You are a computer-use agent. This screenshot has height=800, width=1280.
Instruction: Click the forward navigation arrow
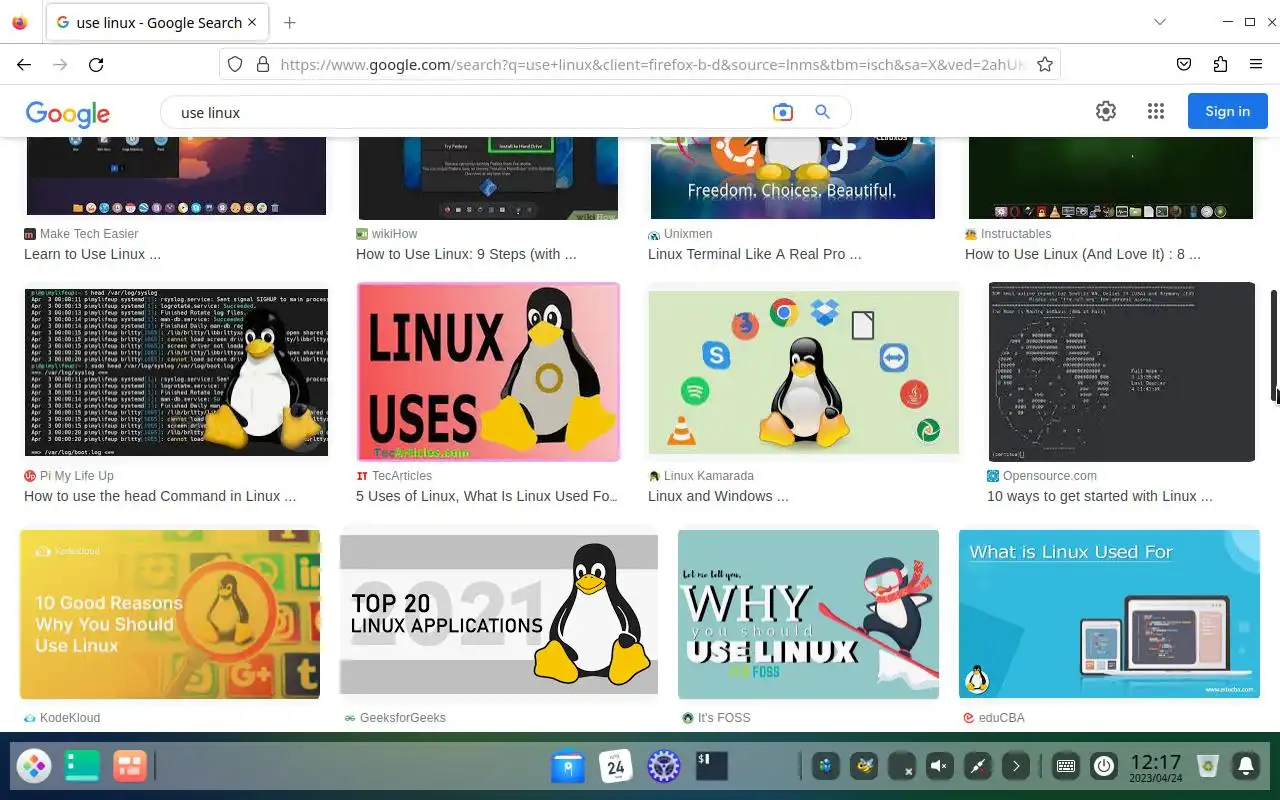[x=60, y=64]
